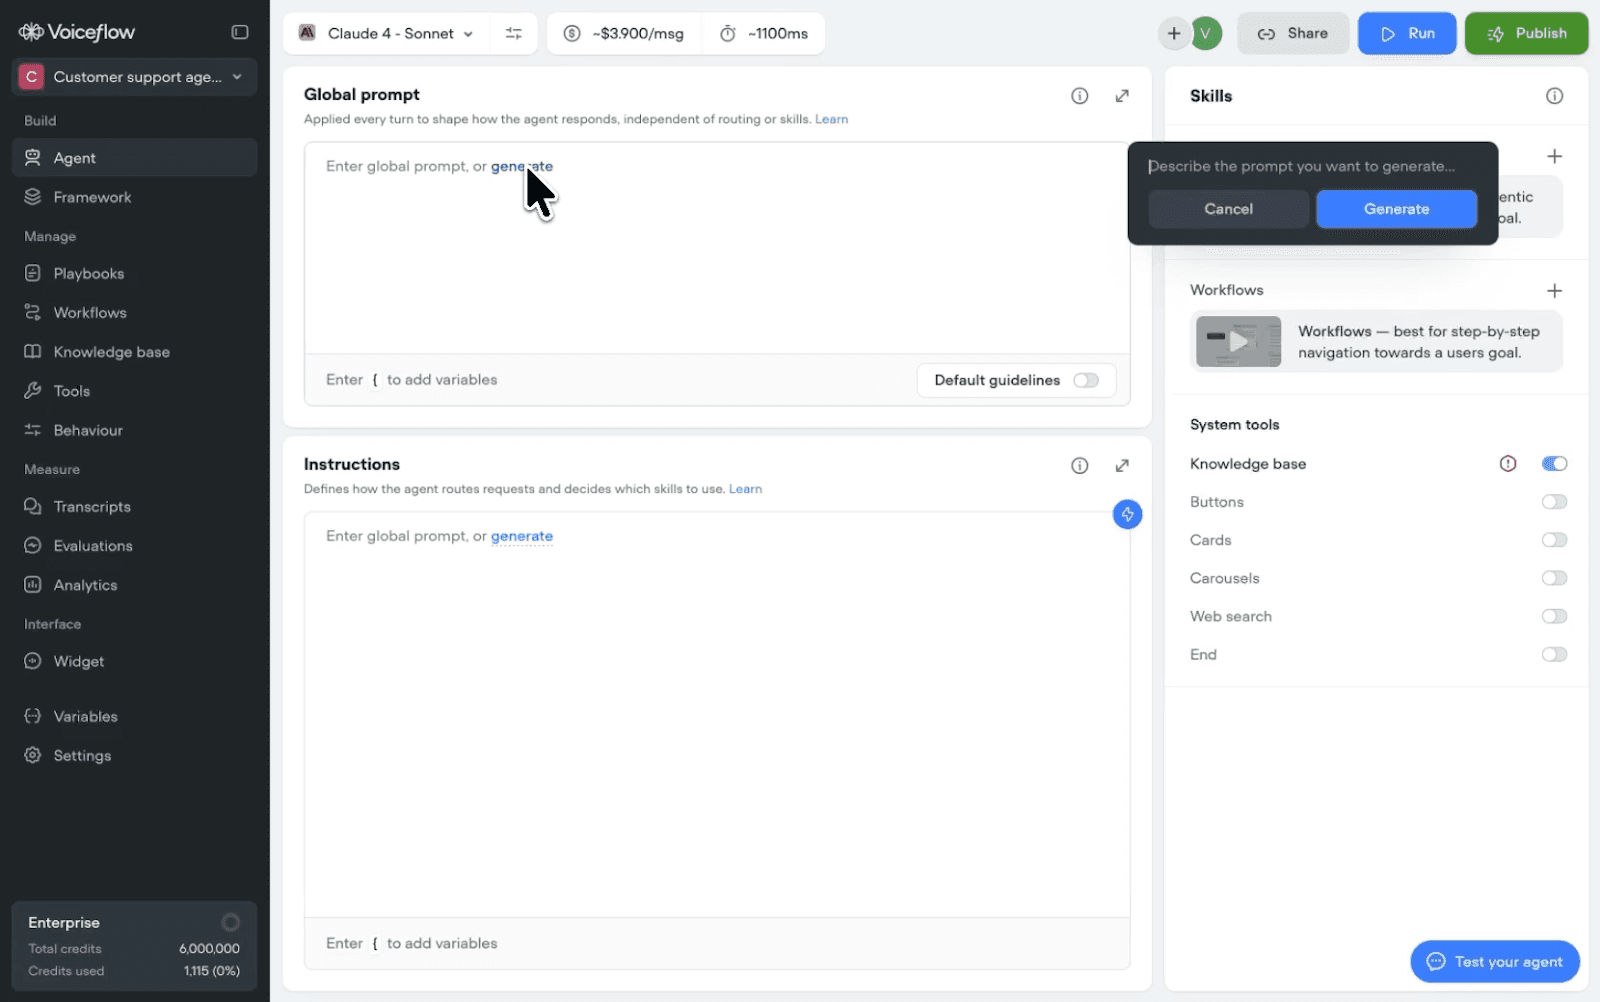
Task: Enable the Carousels system tool
Action: coord(1554,578)
